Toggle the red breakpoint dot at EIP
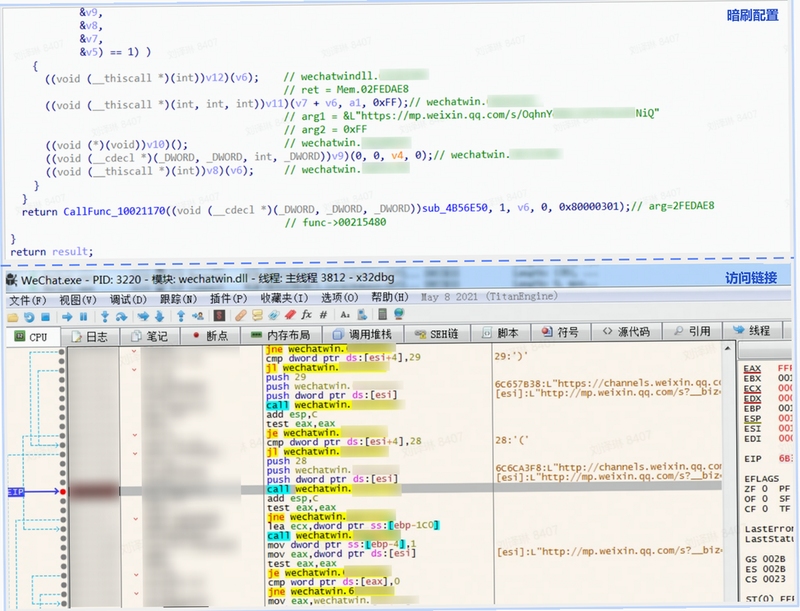The width and height of the screenshot is (800, 611). click(63, 492)
